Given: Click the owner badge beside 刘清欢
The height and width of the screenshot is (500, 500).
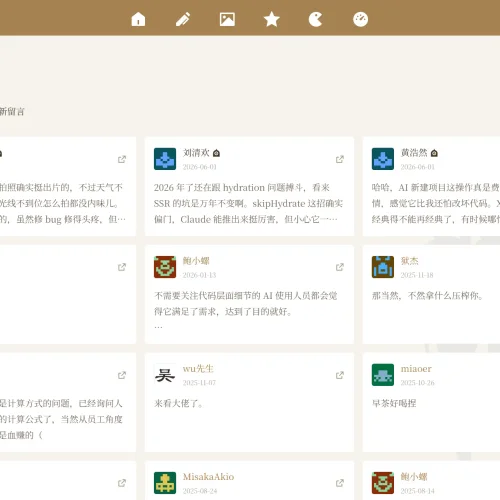Looking at the screenshot, I should coord(216,153).
